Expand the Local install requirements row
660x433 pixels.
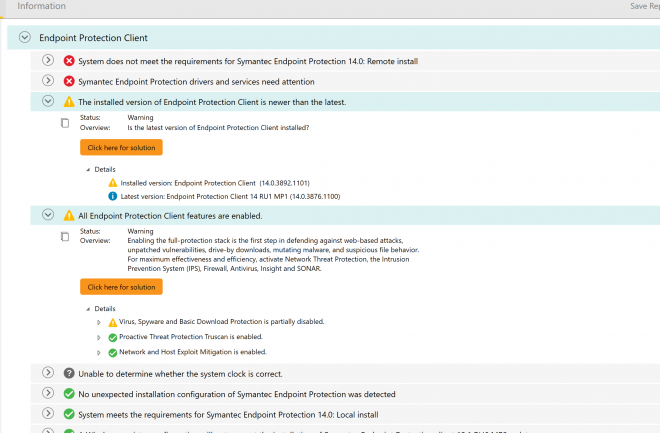coord(48,413)
